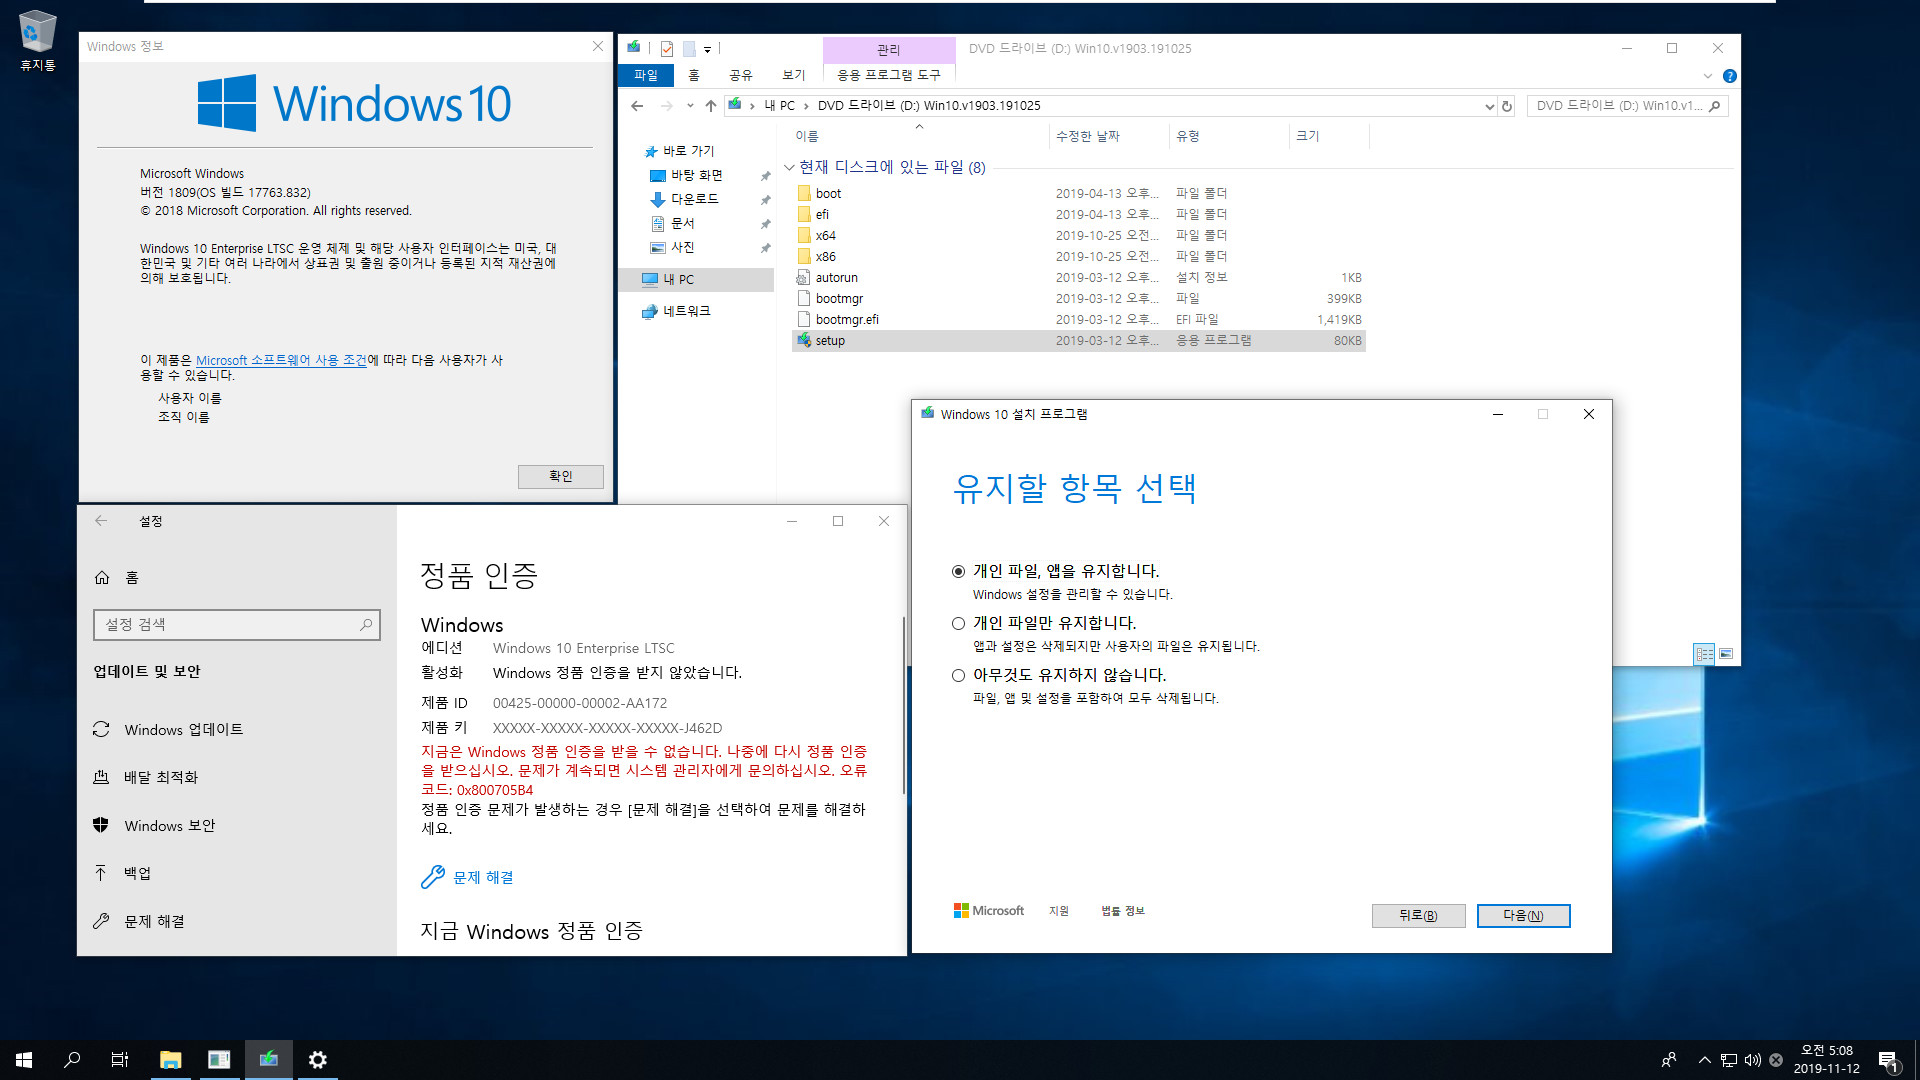
Task: Select the bootmgr file
Action: (x=839, y=298)
